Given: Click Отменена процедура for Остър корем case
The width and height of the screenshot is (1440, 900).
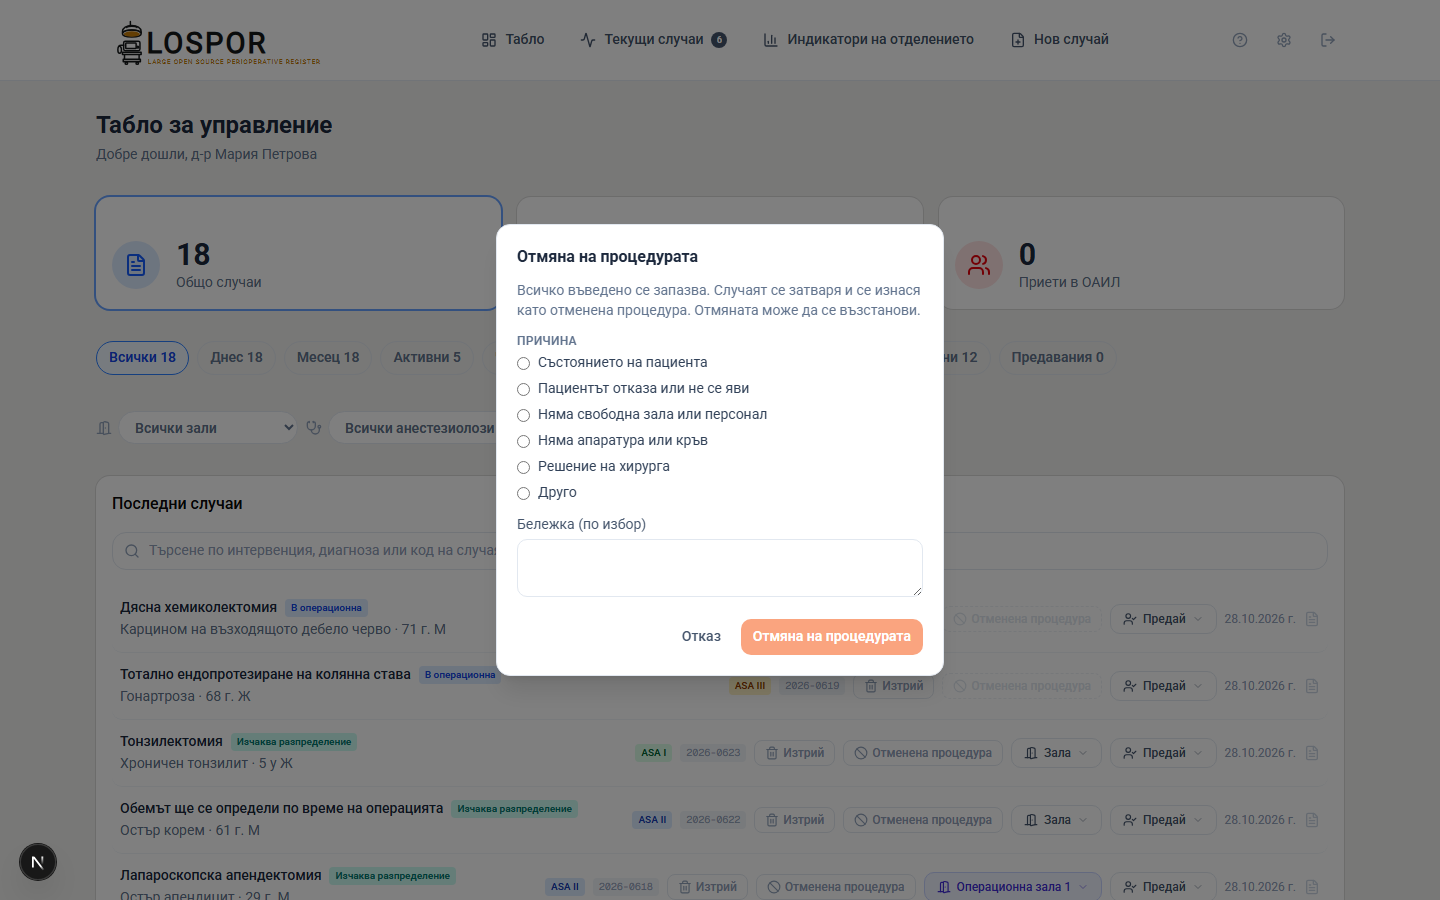Looking at the screenshot, I should click(923, 820).
